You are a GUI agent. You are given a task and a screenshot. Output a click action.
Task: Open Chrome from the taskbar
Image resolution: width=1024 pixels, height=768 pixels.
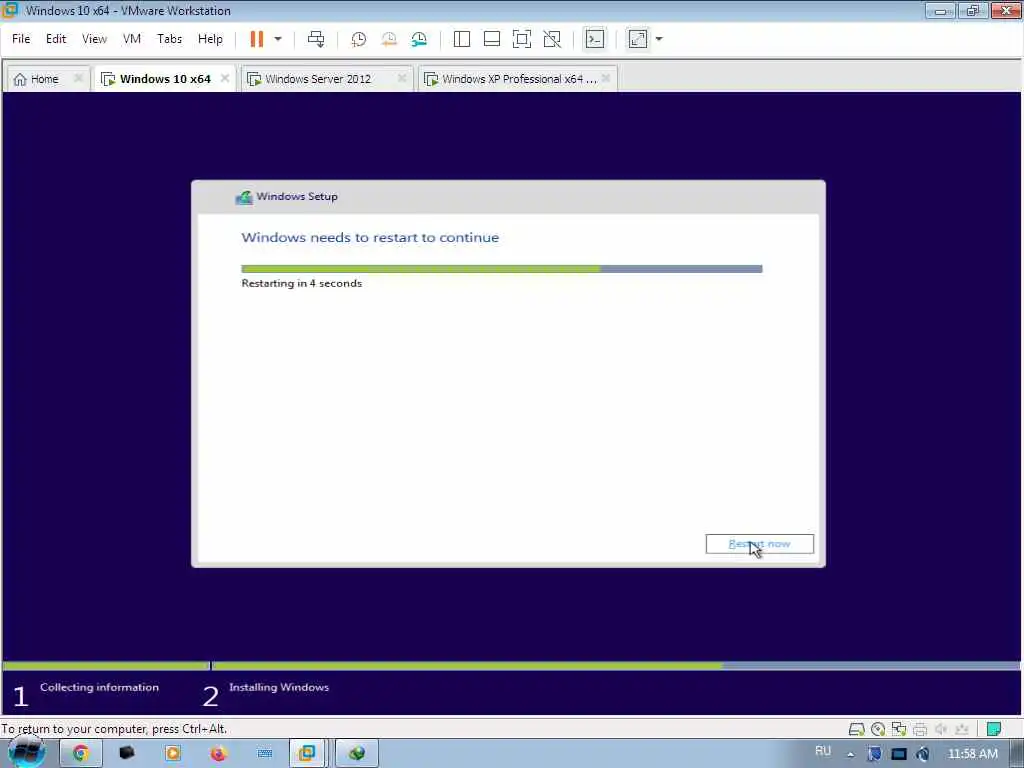click(80, 754)
